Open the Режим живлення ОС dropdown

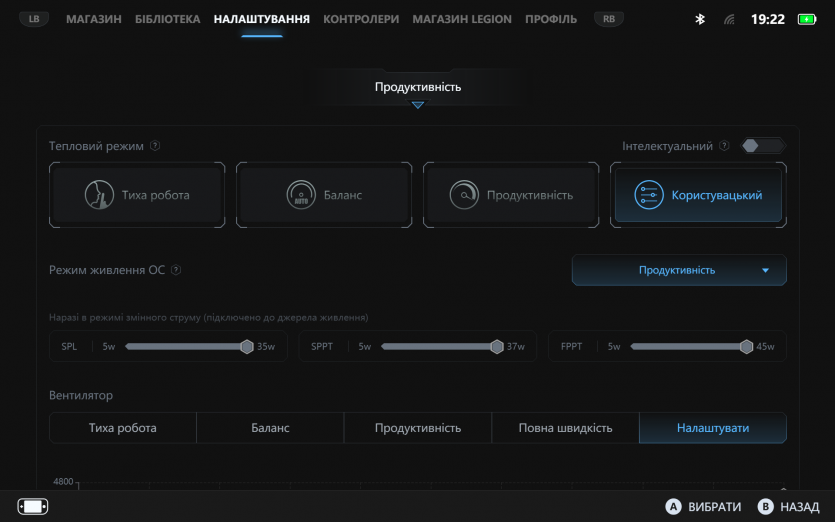(x=679, y=270)
